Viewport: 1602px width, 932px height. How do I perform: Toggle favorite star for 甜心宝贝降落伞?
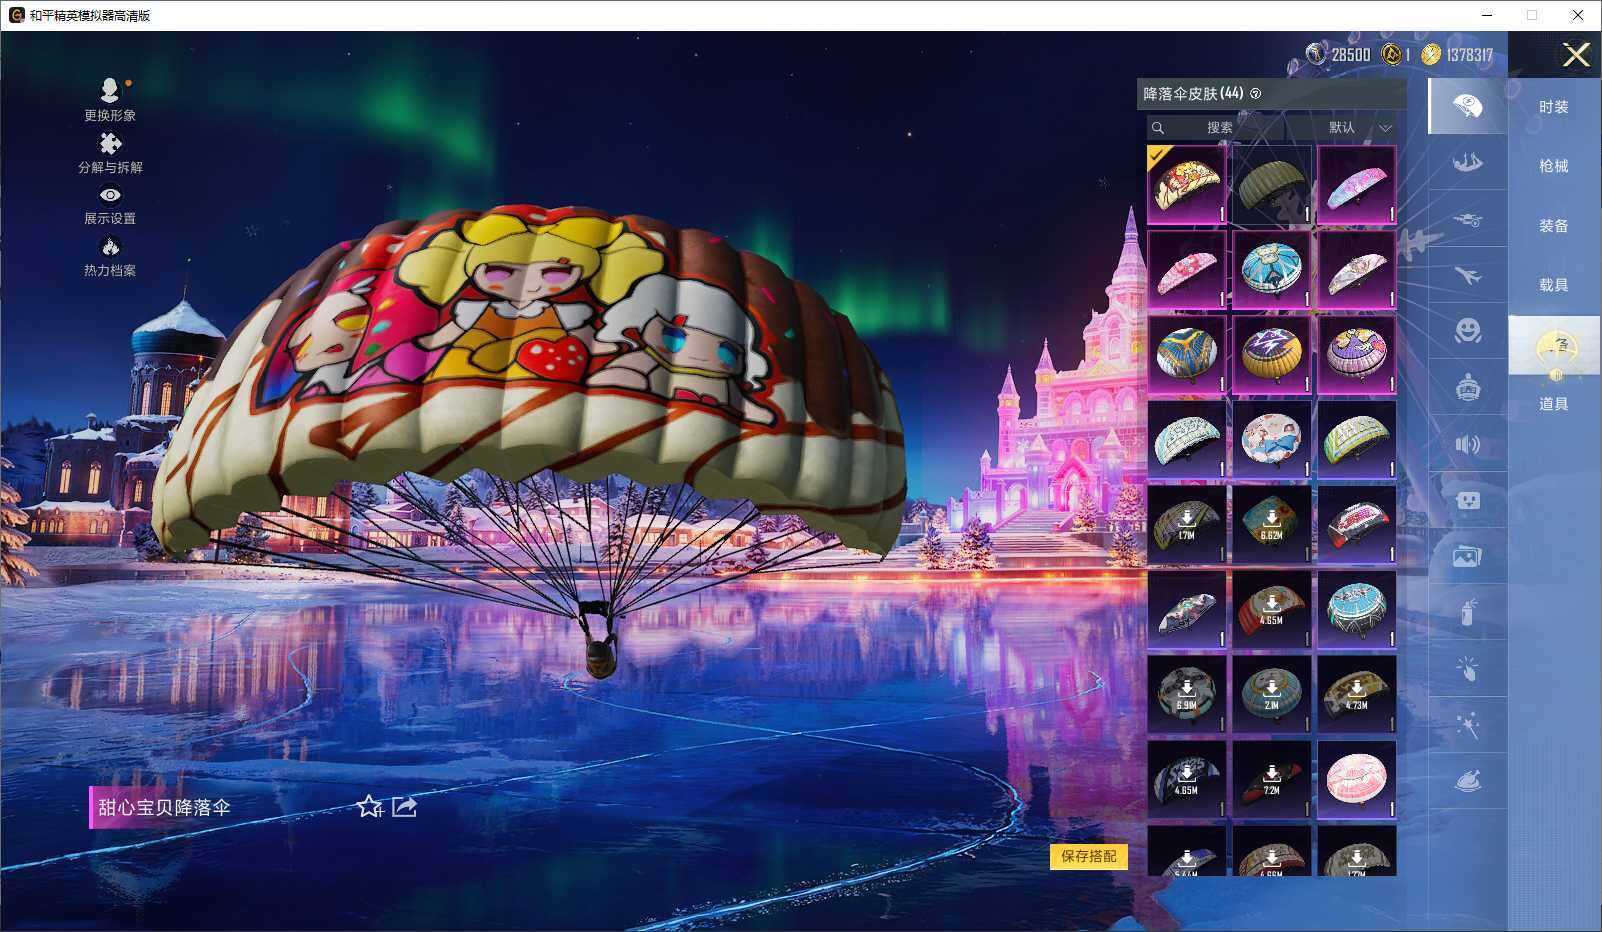coord(369,806)
